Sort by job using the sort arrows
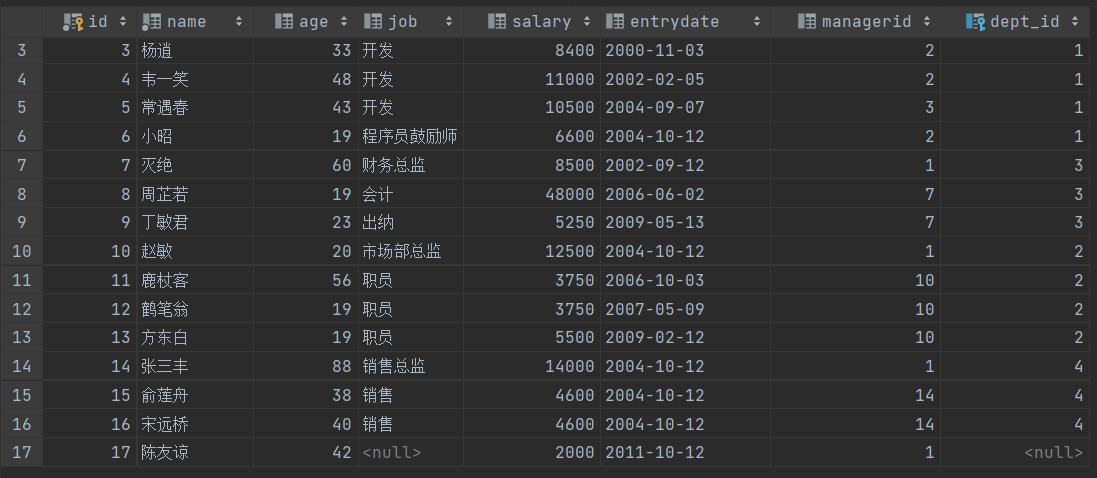Screen dimensions: 1097x478 448,22
